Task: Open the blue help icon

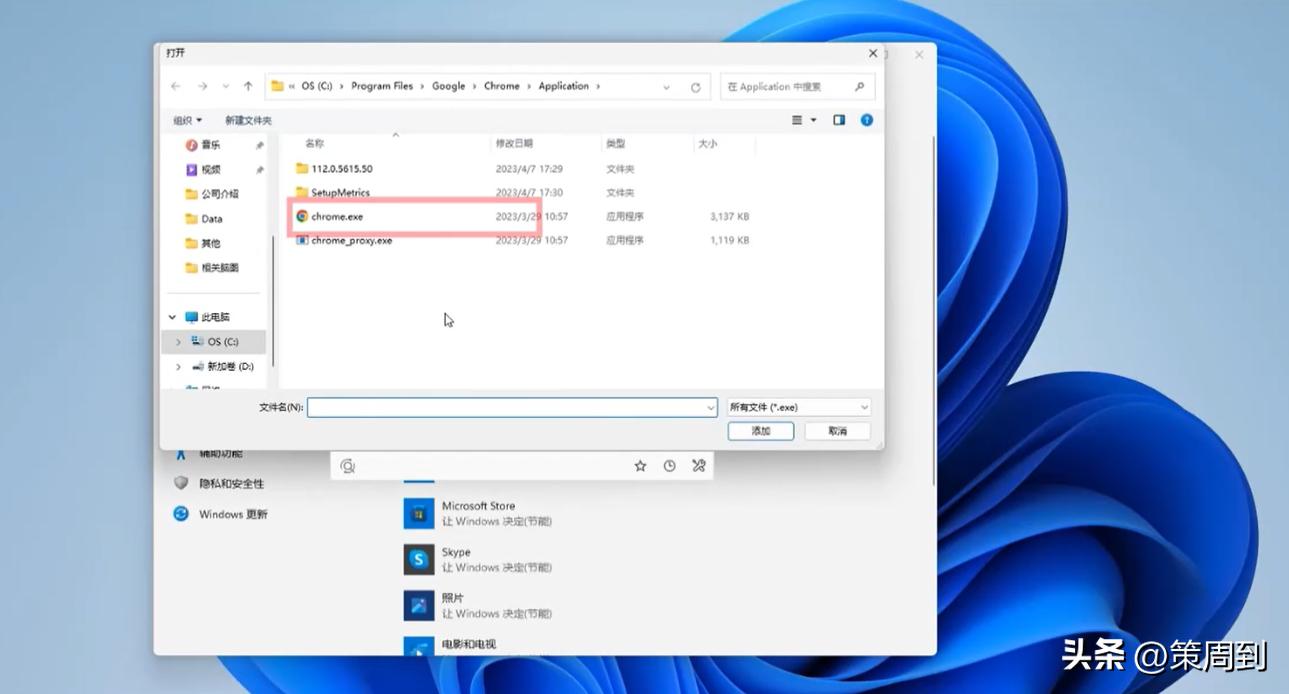Action: pos(867,120)
